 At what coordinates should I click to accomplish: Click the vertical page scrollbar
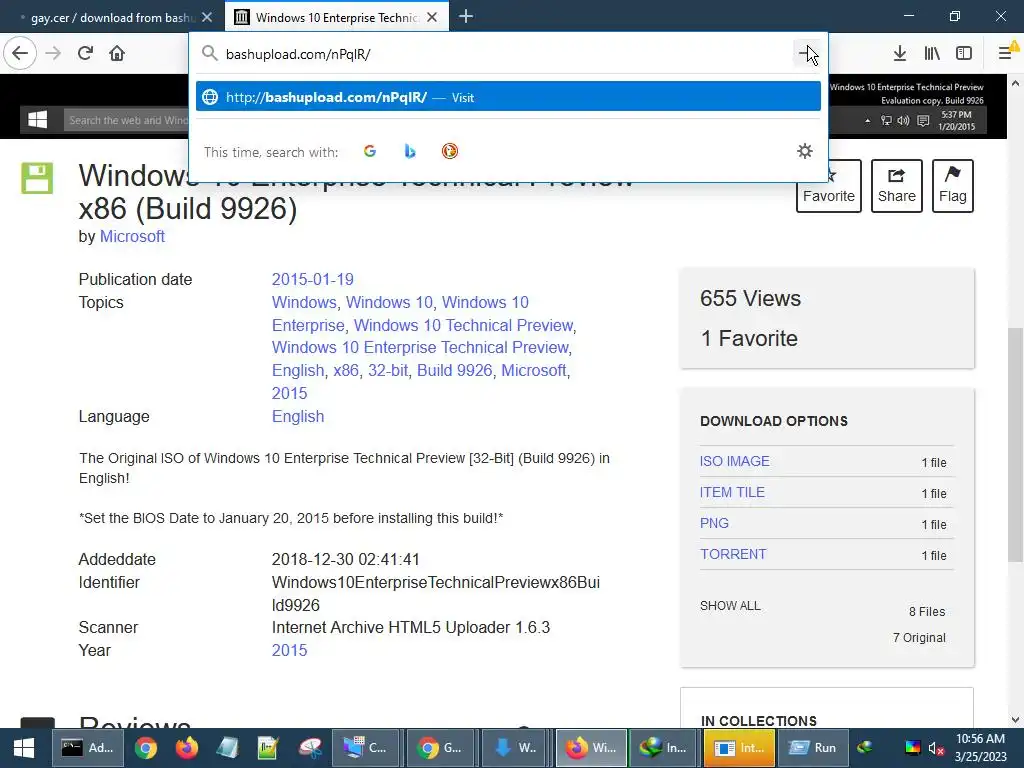click(x=1015, y=444)
